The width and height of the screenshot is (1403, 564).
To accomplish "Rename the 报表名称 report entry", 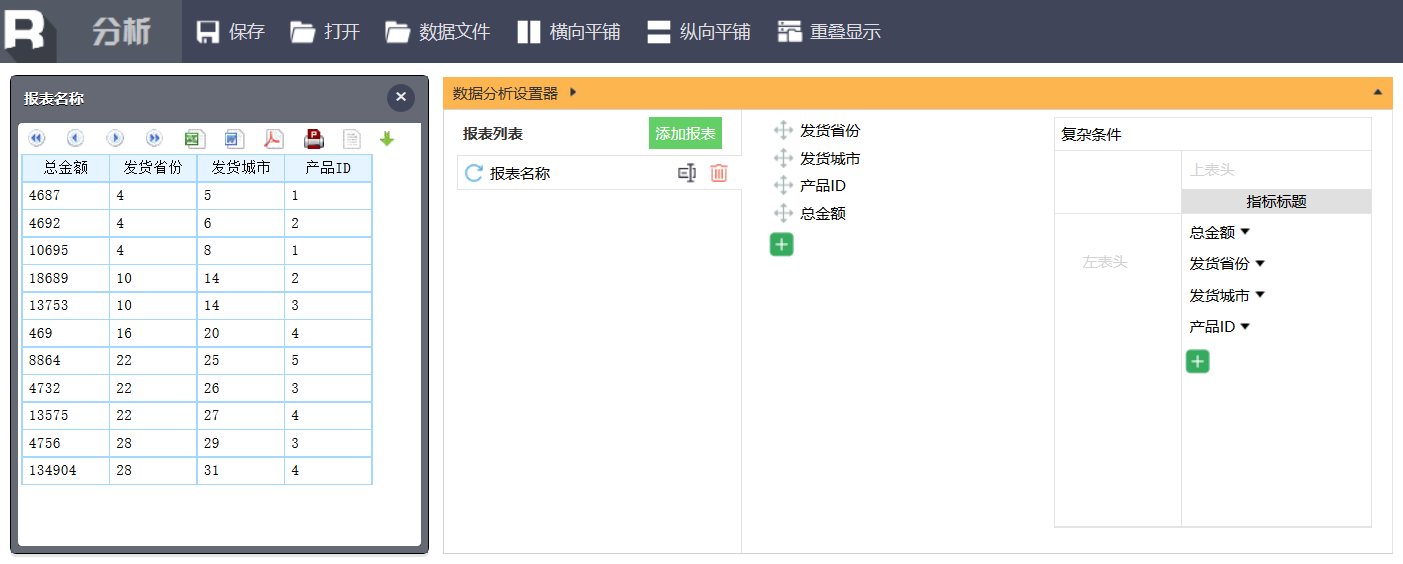I will pos(686,173).
